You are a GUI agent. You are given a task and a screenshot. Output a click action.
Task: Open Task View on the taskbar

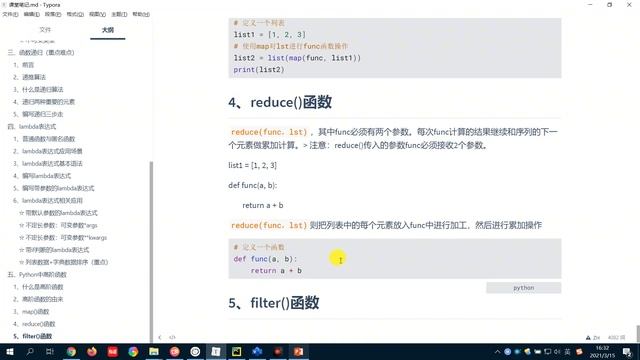[x=50, y=351]
